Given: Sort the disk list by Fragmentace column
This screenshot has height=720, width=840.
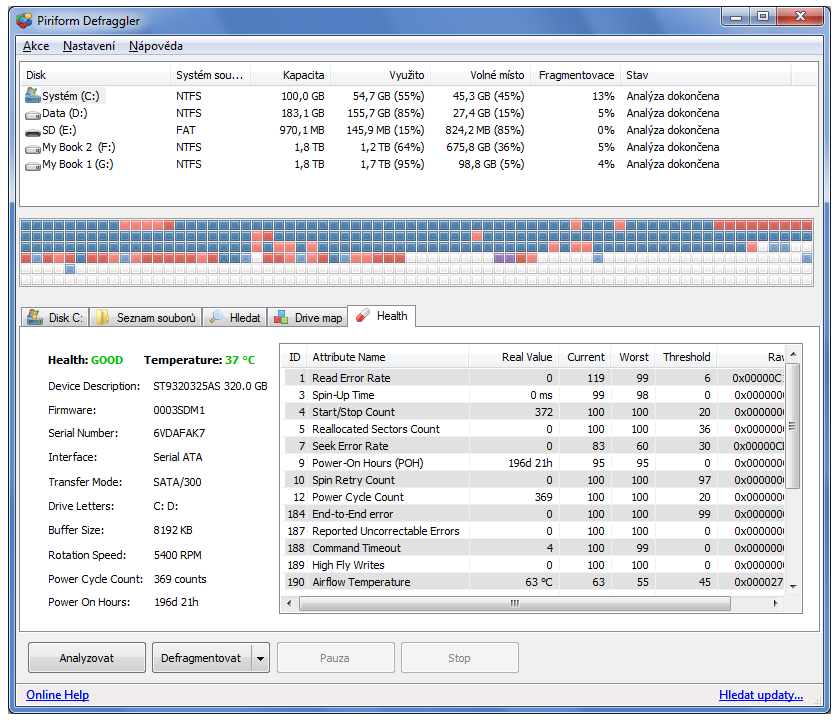Looking at the screenshot, I should pyautogui.click(x=575, y=75).
